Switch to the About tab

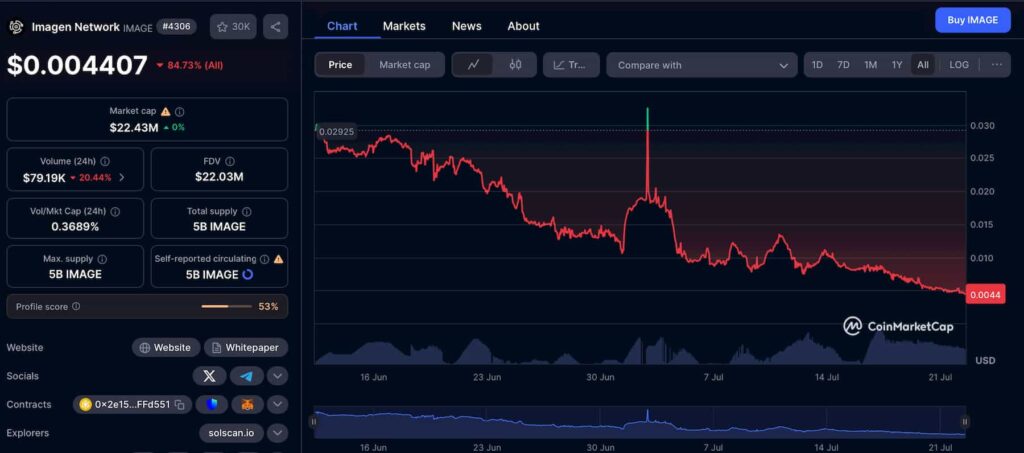(524, 26)
